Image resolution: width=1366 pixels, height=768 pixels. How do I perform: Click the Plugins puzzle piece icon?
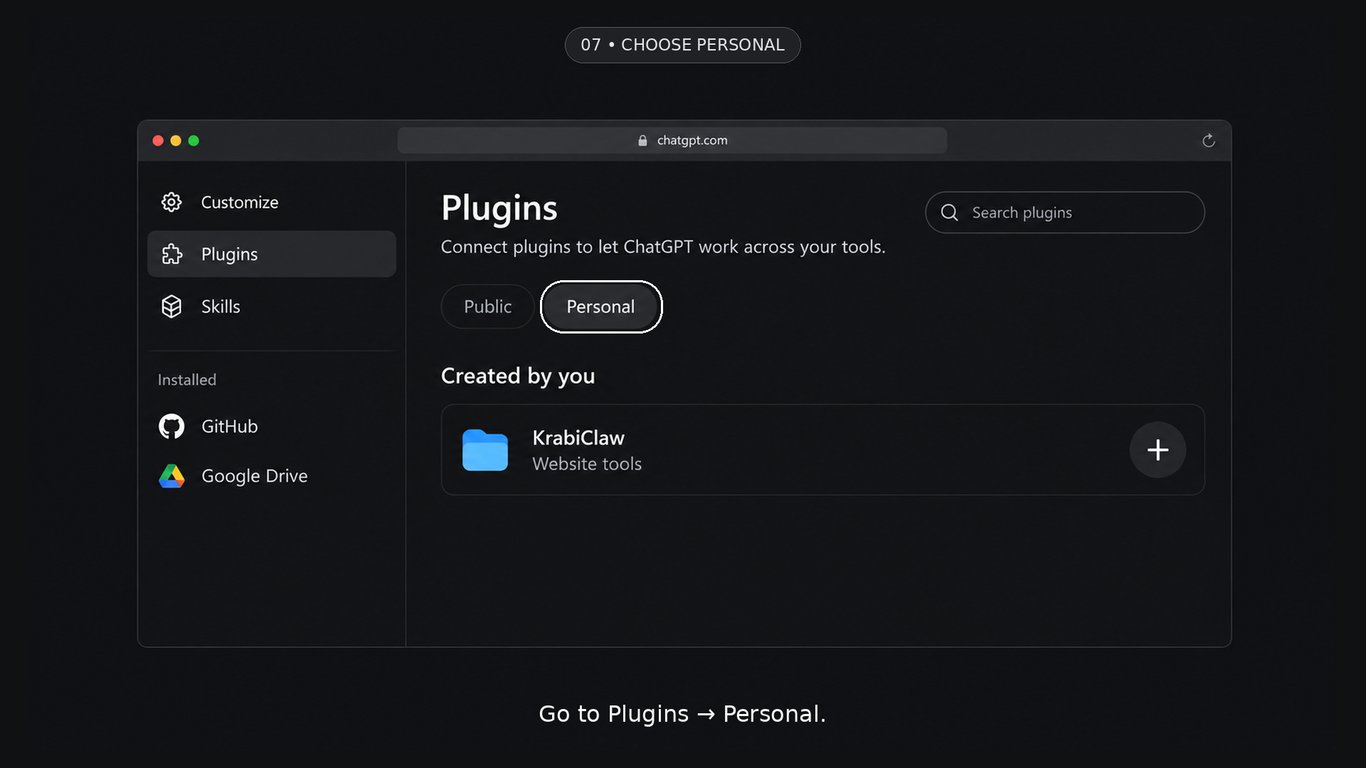pos(172,254)
